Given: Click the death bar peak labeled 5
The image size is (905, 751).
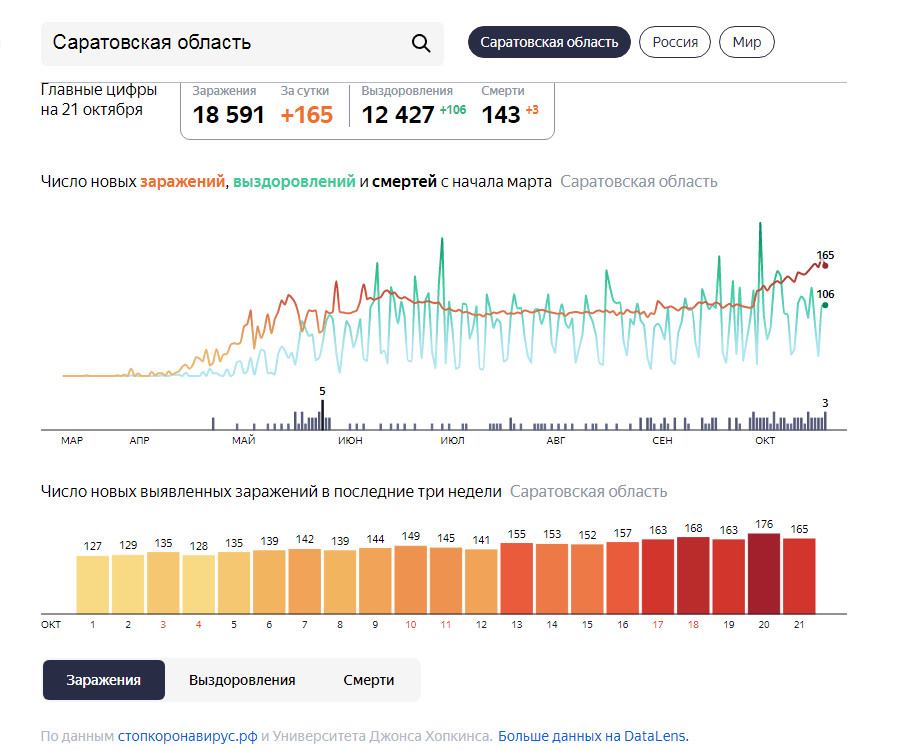Looking at the screenshot, I should tap(322, 415).
